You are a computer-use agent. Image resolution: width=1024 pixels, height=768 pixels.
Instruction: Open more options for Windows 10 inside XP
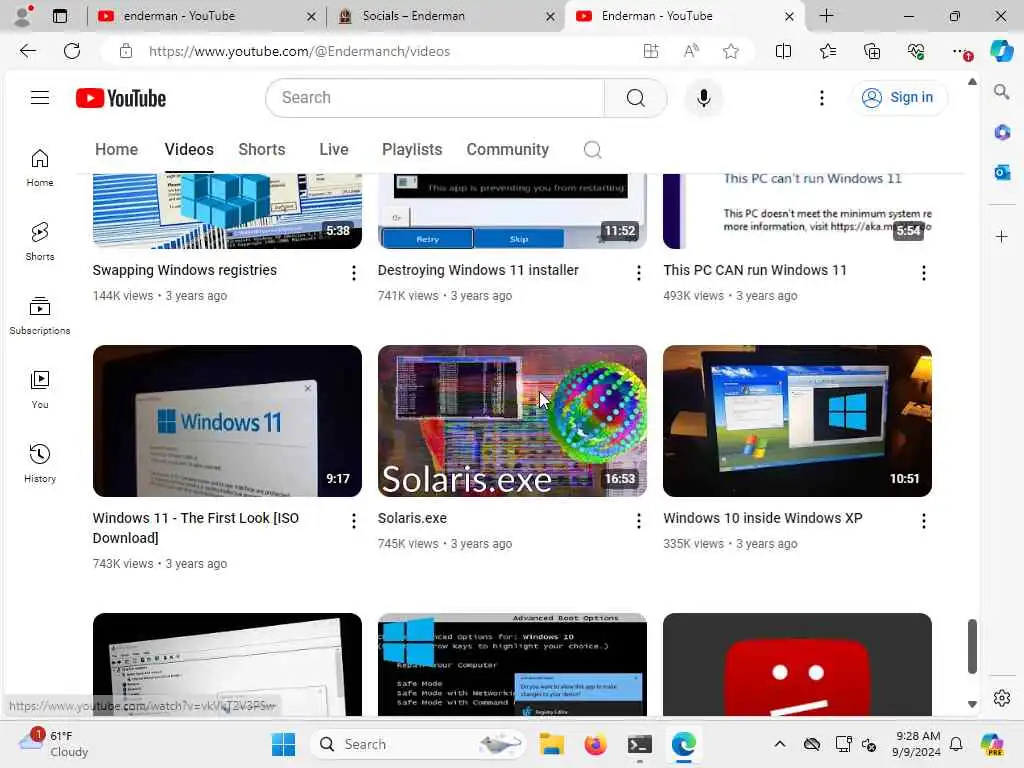[x=923, y=521]
